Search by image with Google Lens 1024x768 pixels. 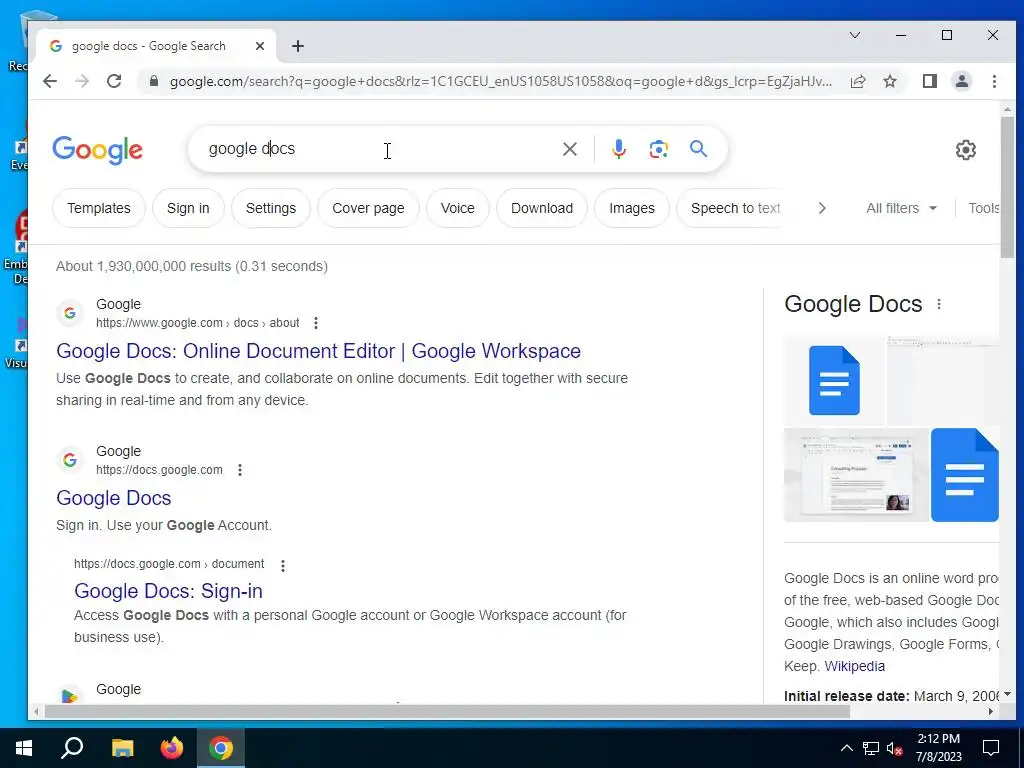tap(658, 149)
